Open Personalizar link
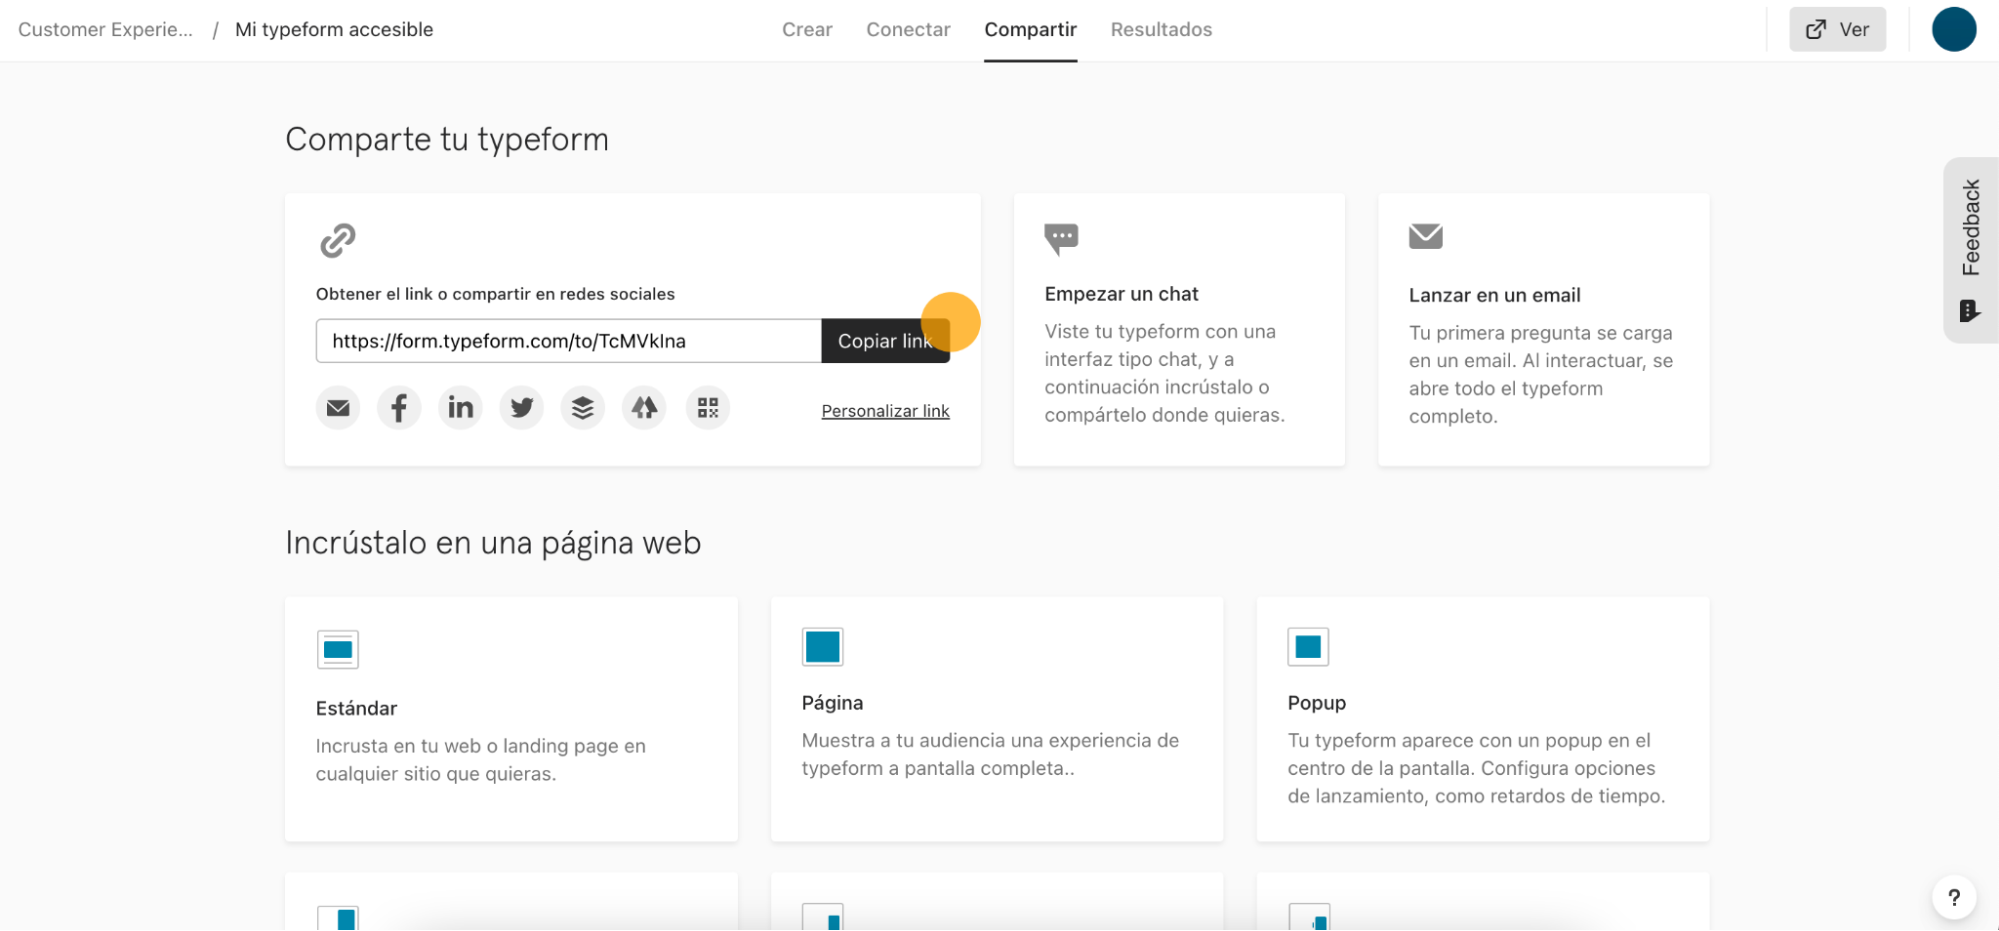The image size is (1999, 931). [x=885, y=410]
